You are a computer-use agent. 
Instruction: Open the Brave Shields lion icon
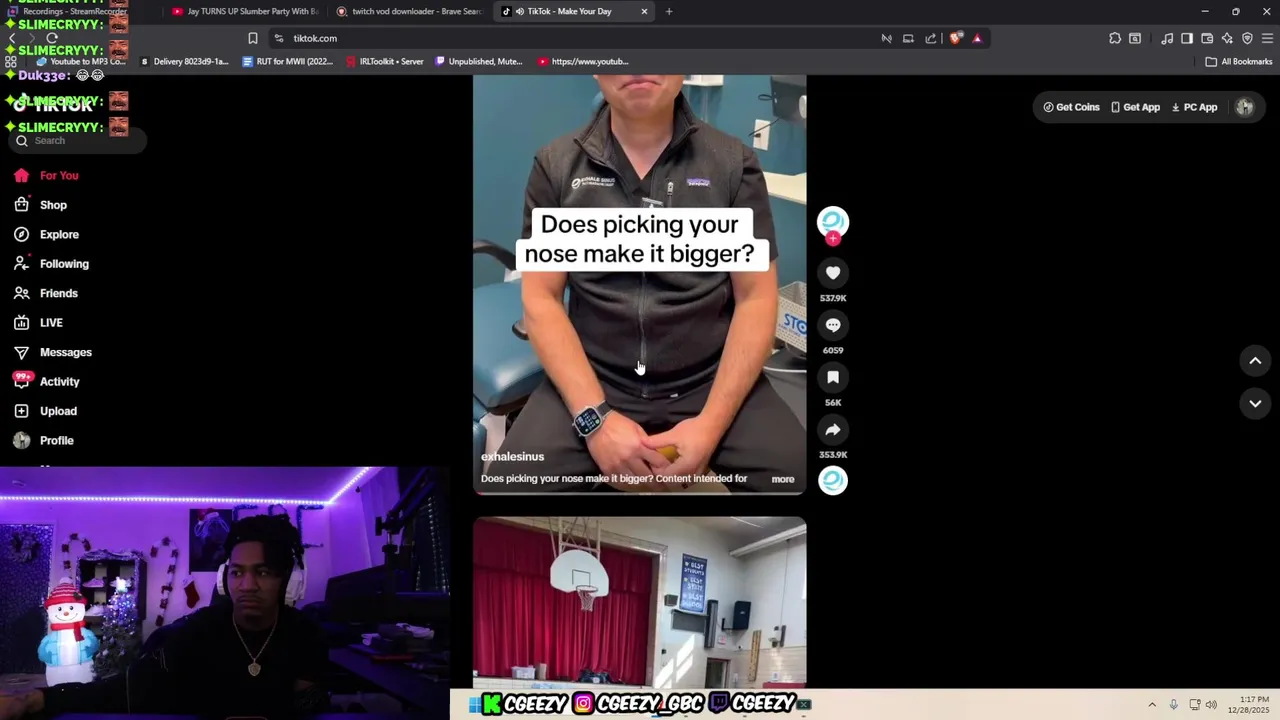point(956,38)
